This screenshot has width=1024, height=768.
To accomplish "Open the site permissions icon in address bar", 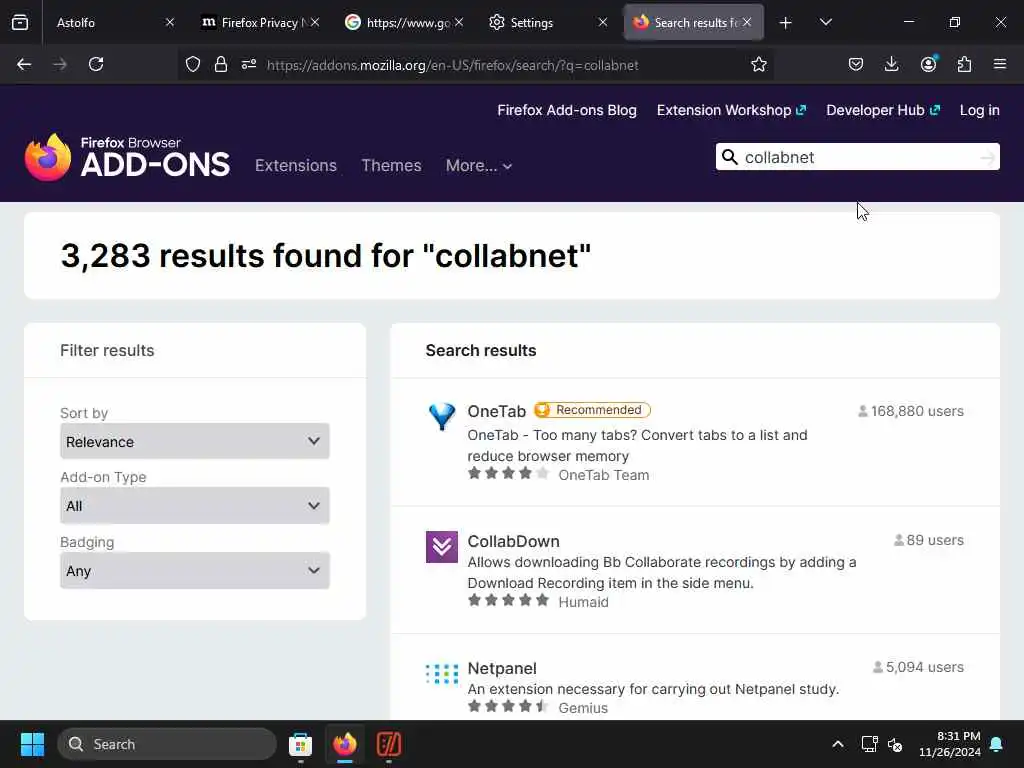I will tap(249, 64).
